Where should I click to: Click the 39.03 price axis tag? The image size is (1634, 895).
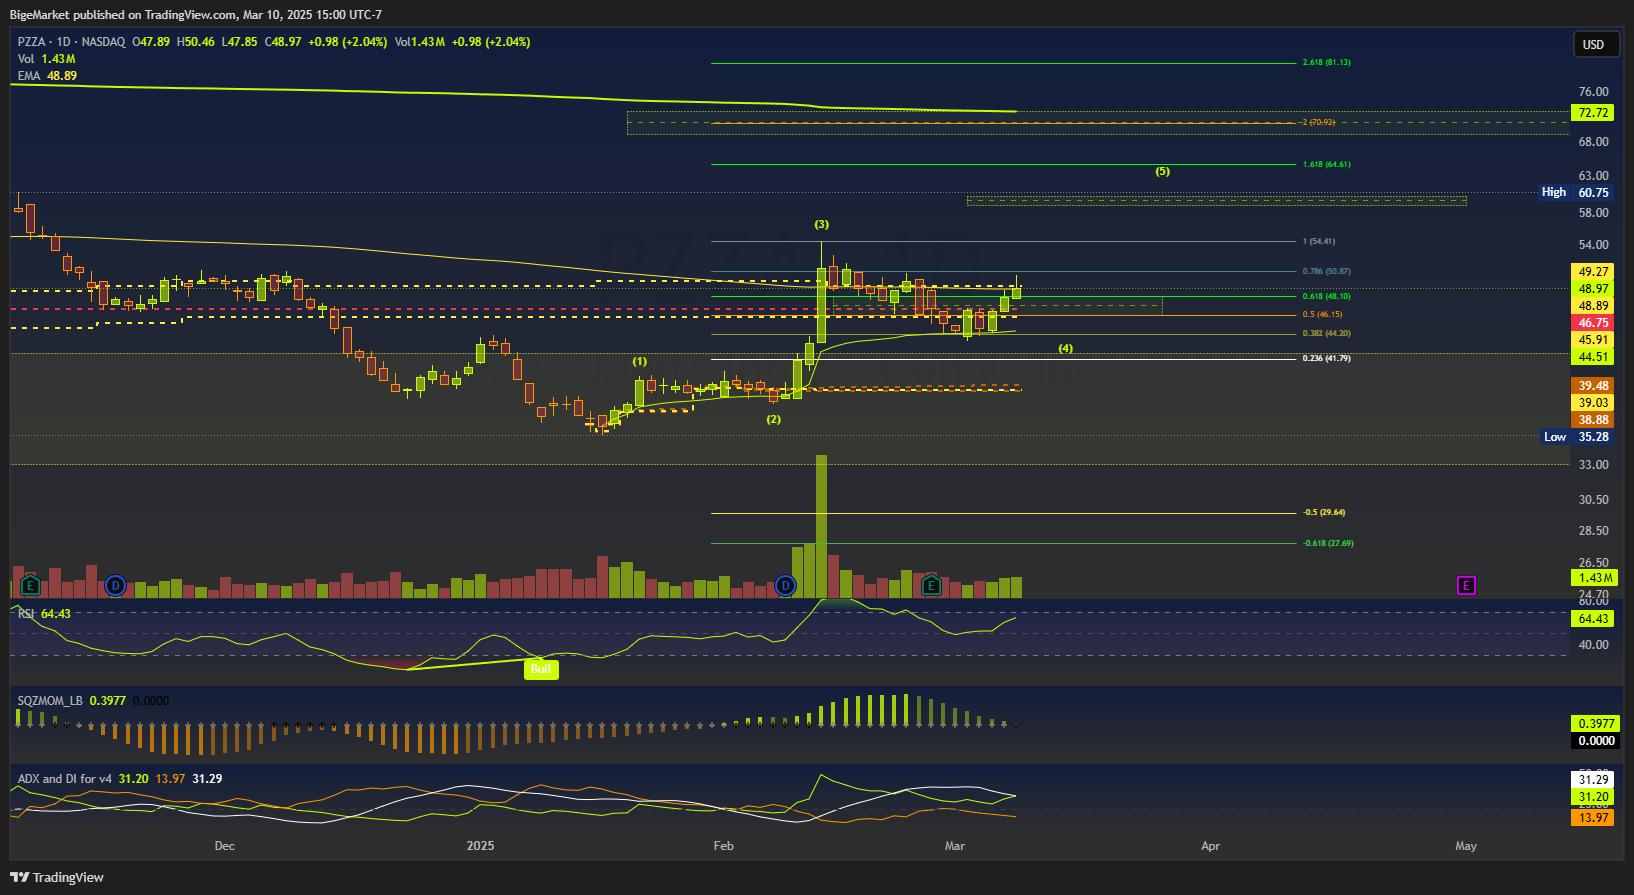tap(1593, 403)
